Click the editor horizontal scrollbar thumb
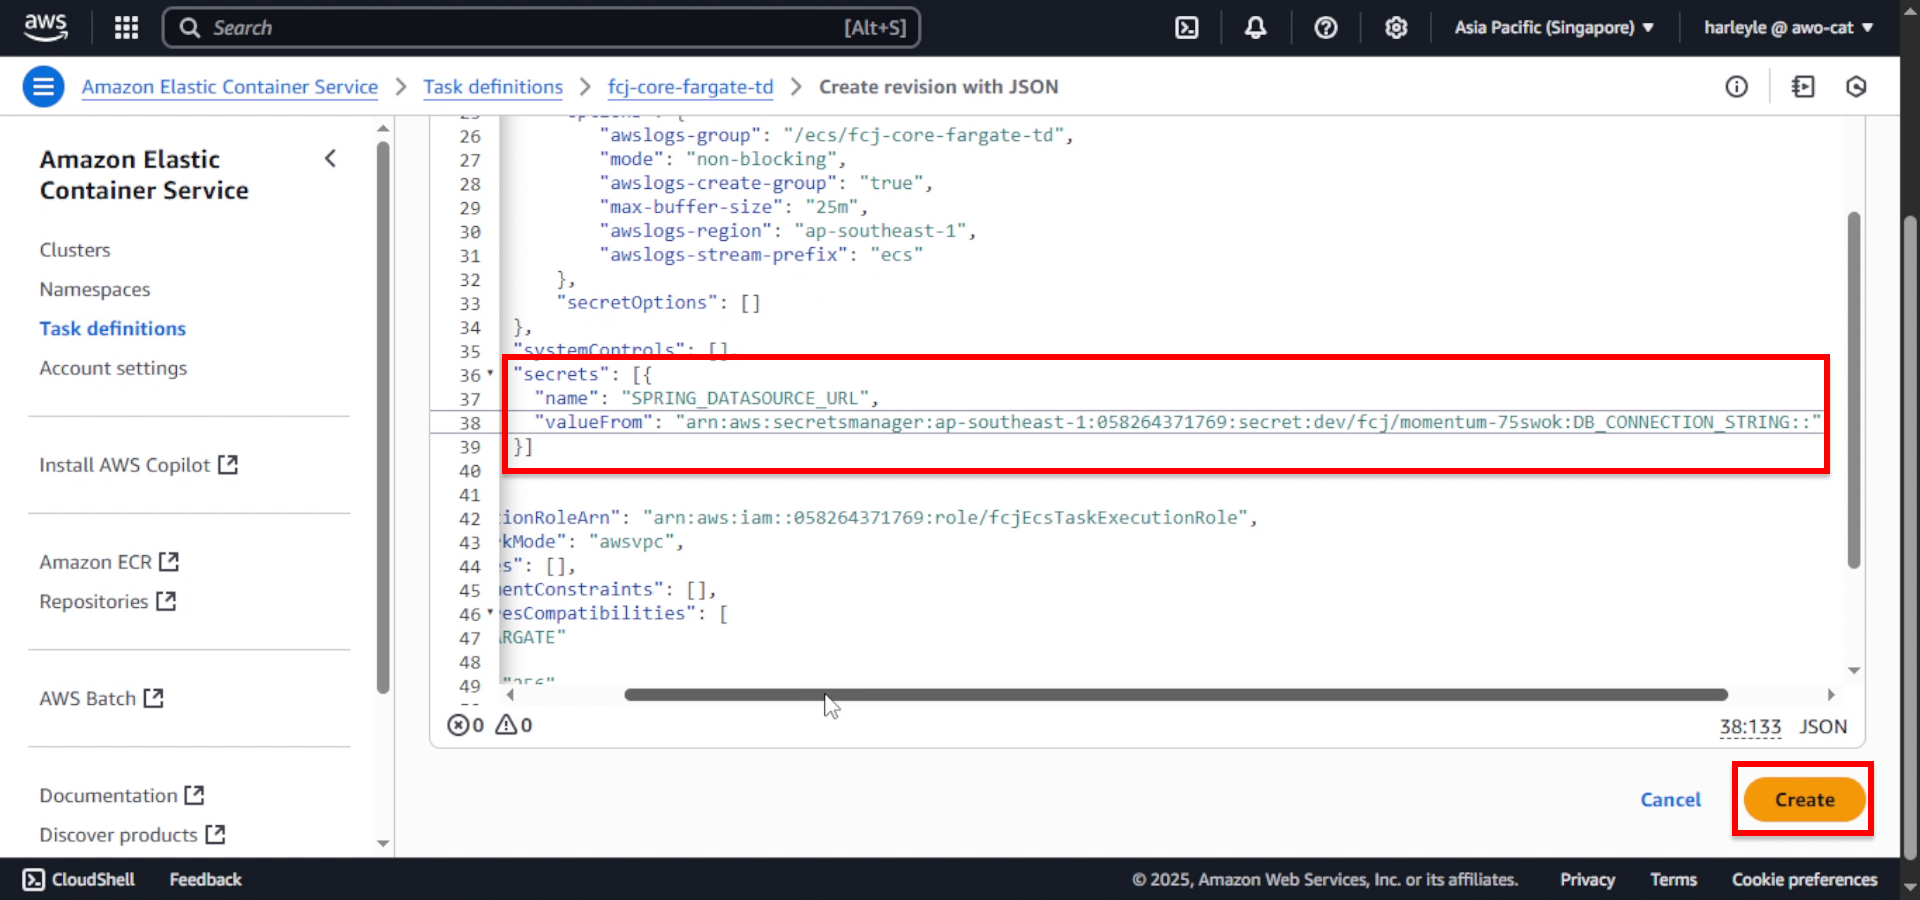Screen dimensions: 1920x900 (x=1176, y=694)
